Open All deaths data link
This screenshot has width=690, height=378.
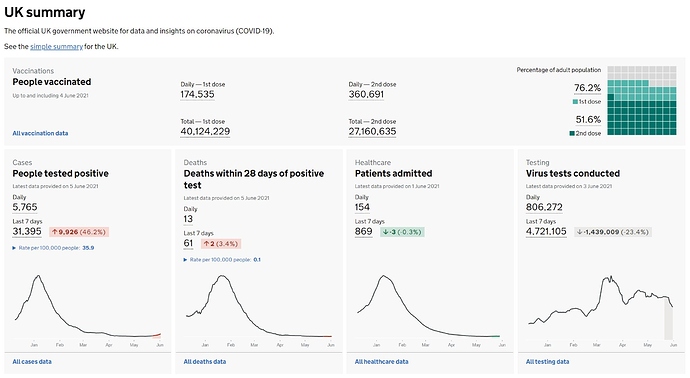(x=205, y=361)
